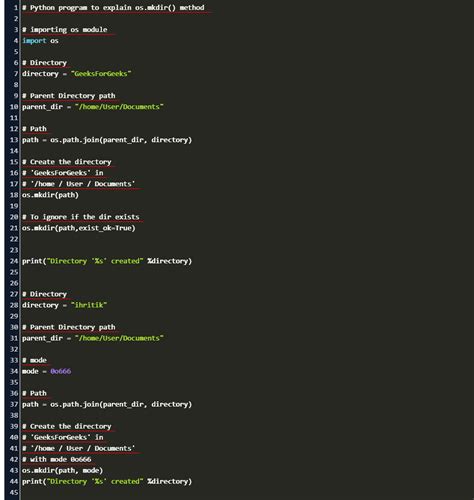Click '# Create the directory' comment on line 15
The width and height of the screenshot is (474, 500).
[67, 162]
